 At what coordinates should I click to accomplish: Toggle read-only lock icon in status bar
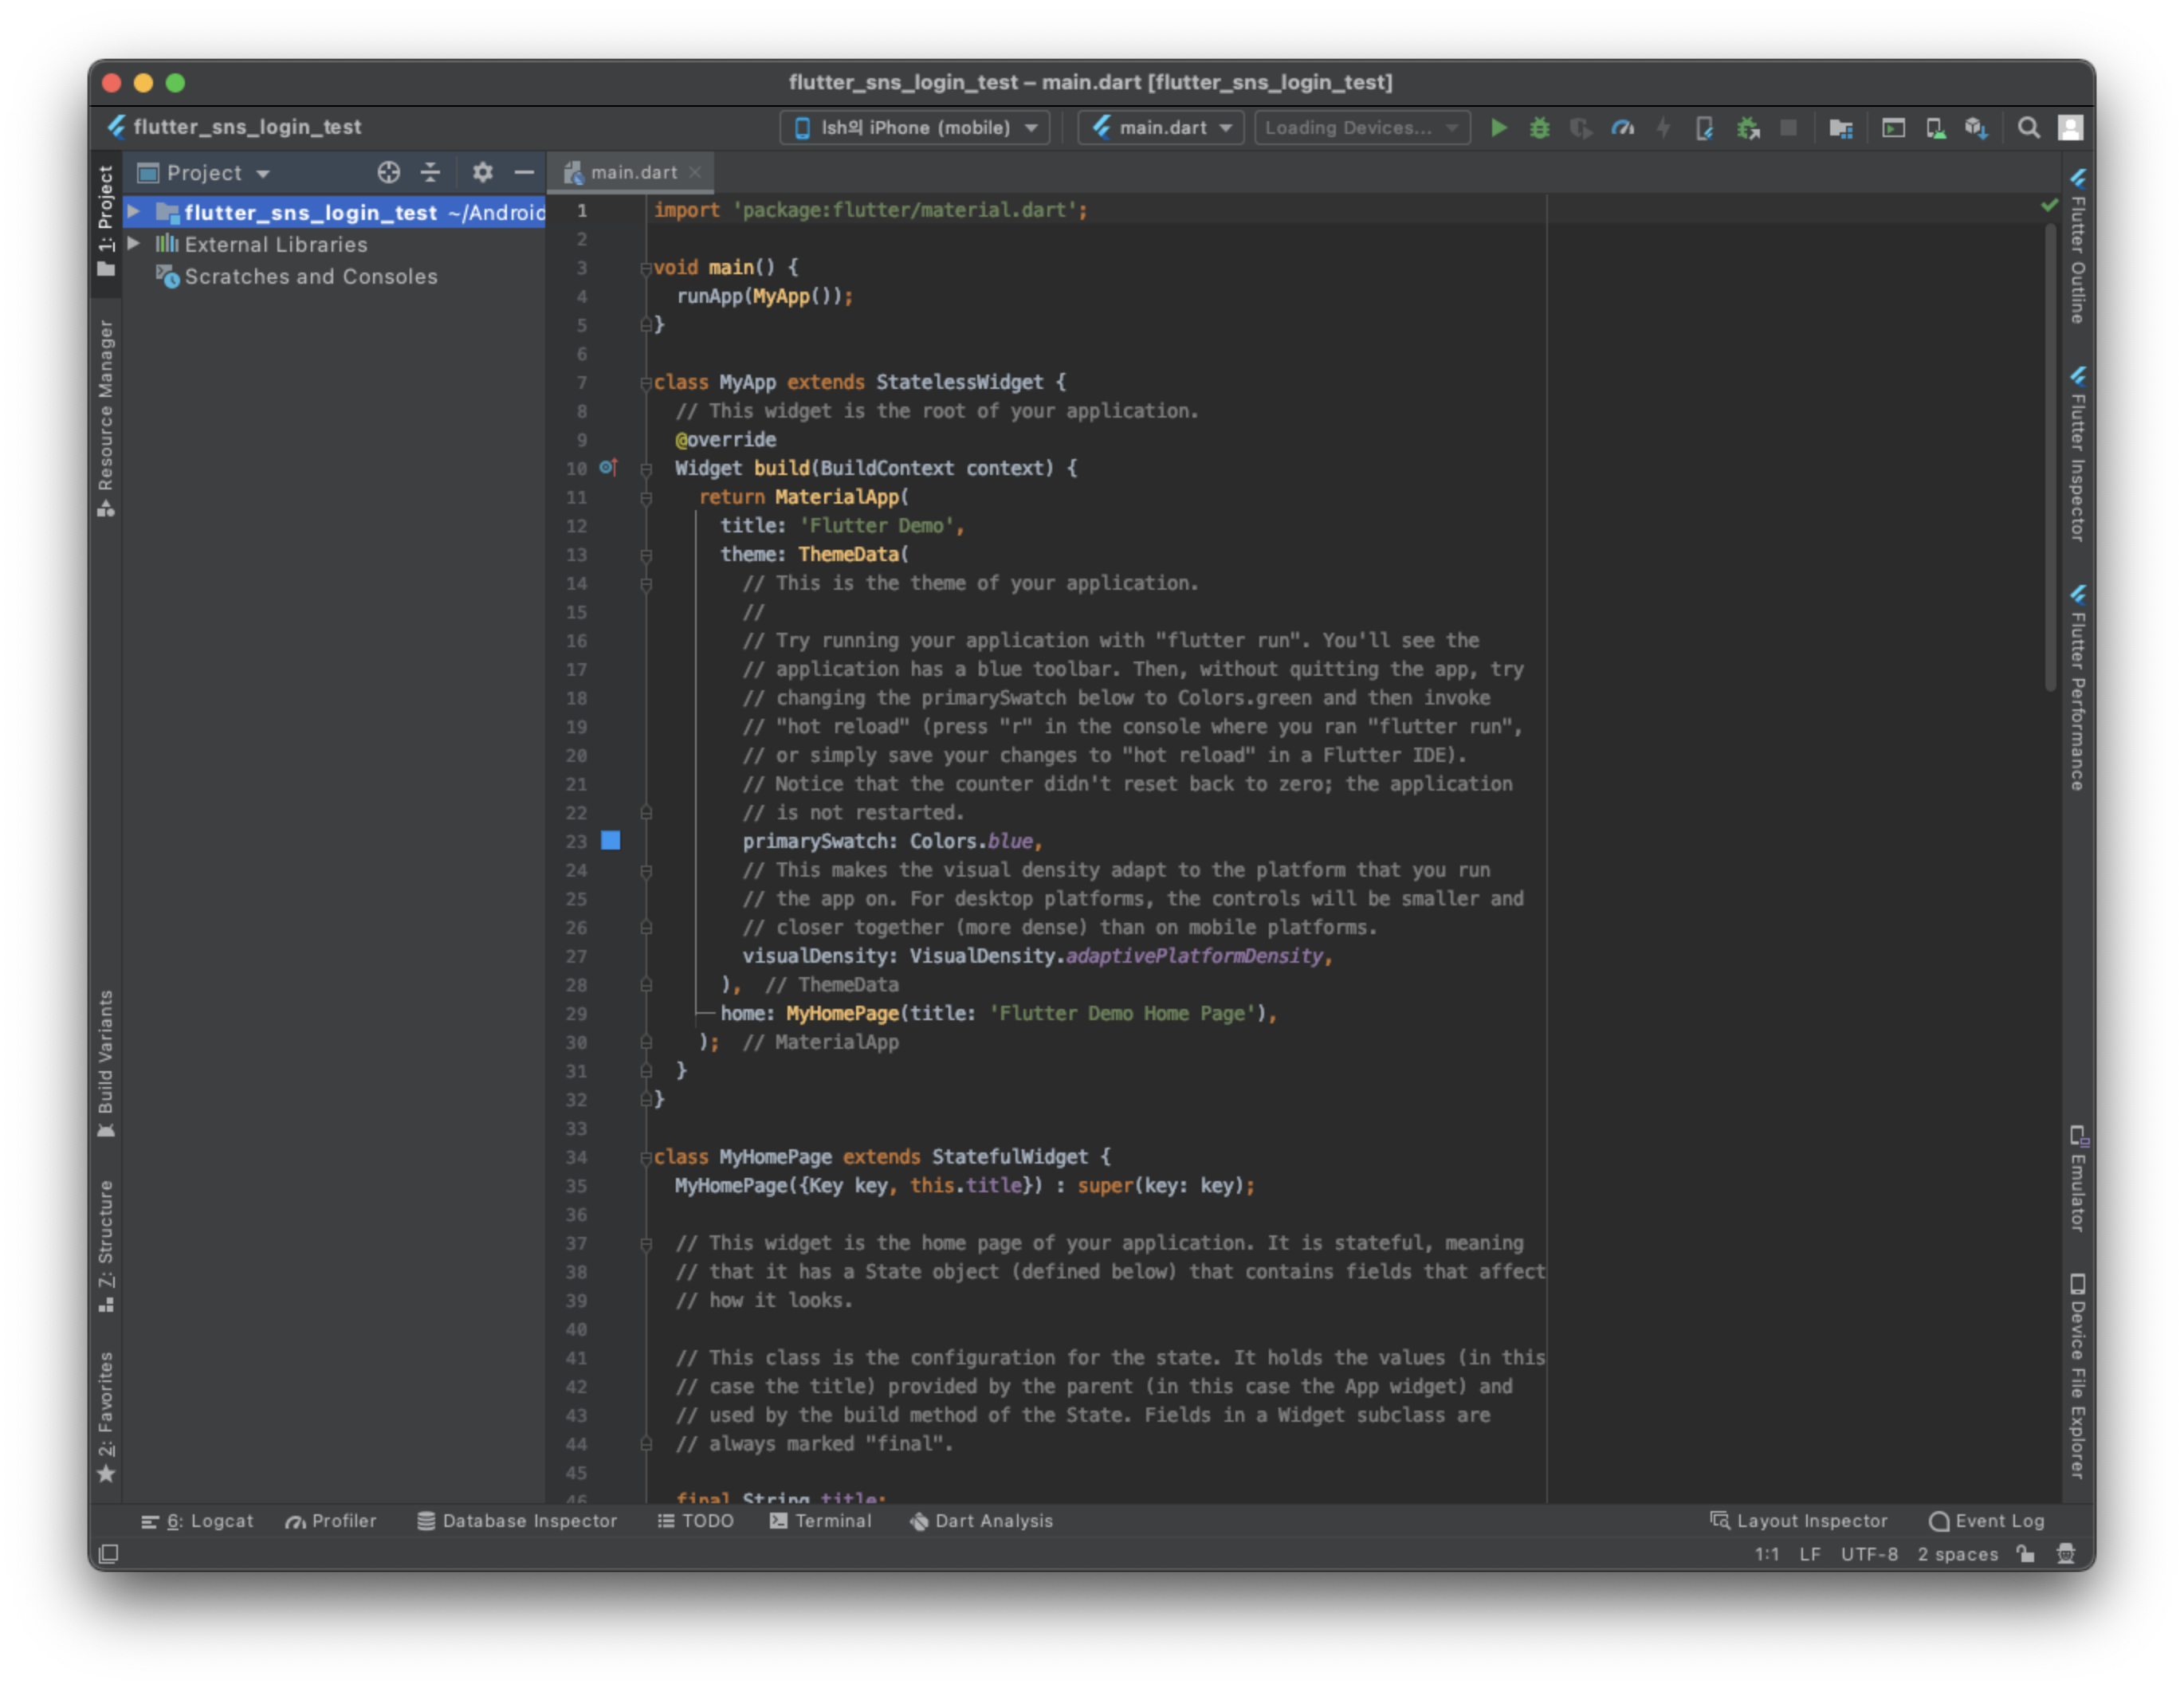[x=2025, y=1554]
